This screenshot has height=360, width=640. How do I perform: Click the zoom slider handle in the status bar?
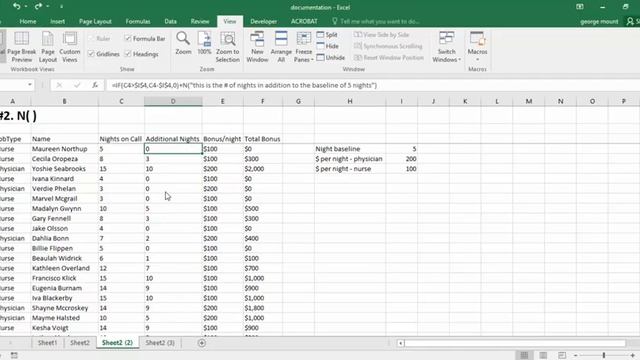click(x=604, y=355)
